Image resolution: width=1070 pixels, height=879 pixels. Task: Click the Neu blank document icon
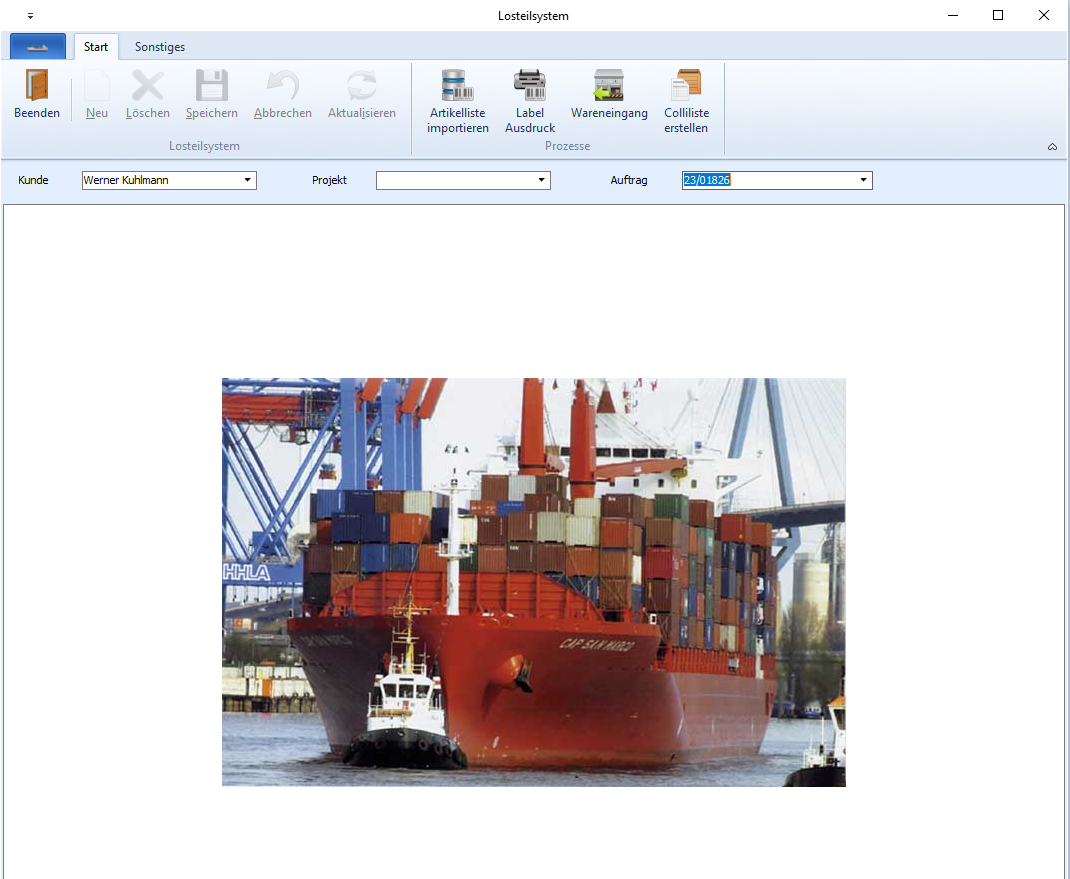[x=96, y=85]
